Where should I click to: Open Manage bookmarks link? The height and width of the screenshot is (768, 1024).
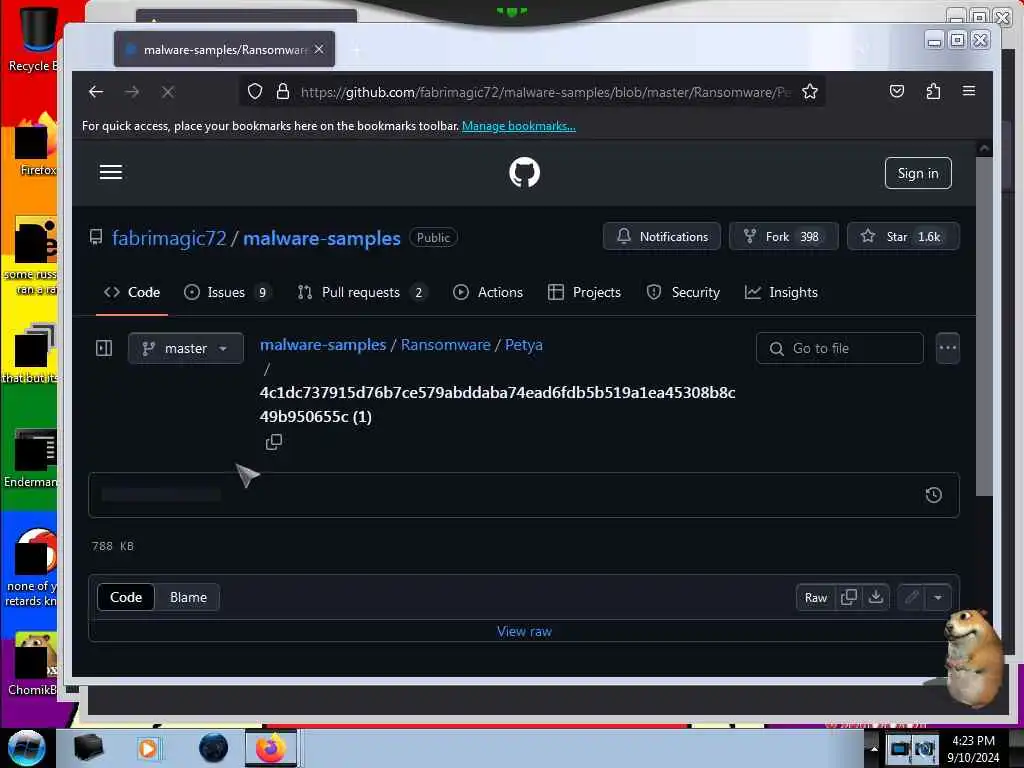click(x=519, y=126)
